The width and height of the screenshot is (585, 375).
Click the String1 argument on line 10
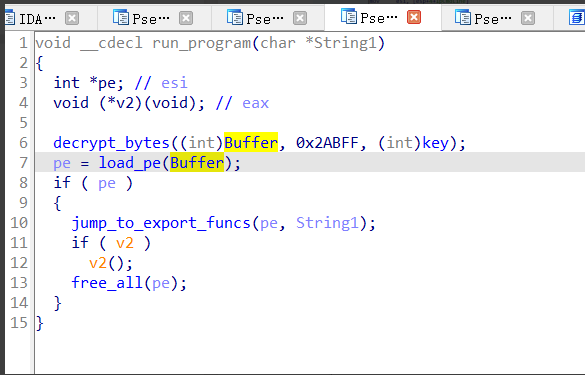click(327, 223)
